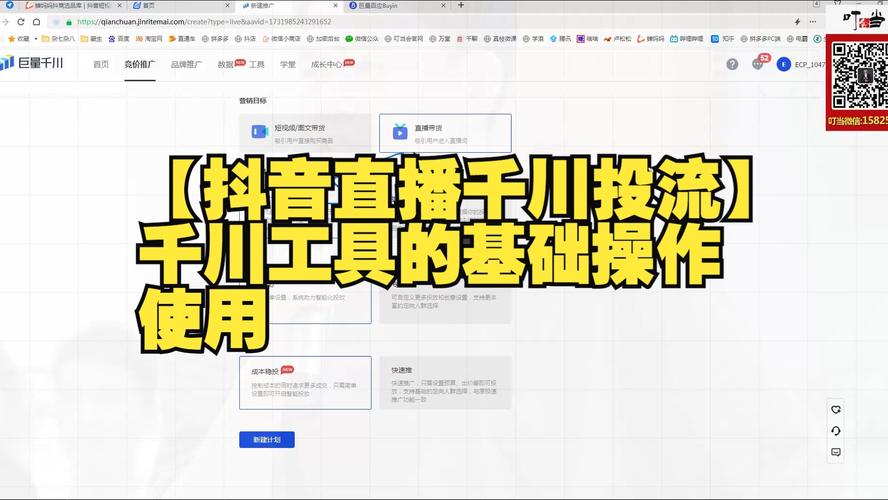
Task: Switch to the 首页 browser tab
Action: click(181, 5)
